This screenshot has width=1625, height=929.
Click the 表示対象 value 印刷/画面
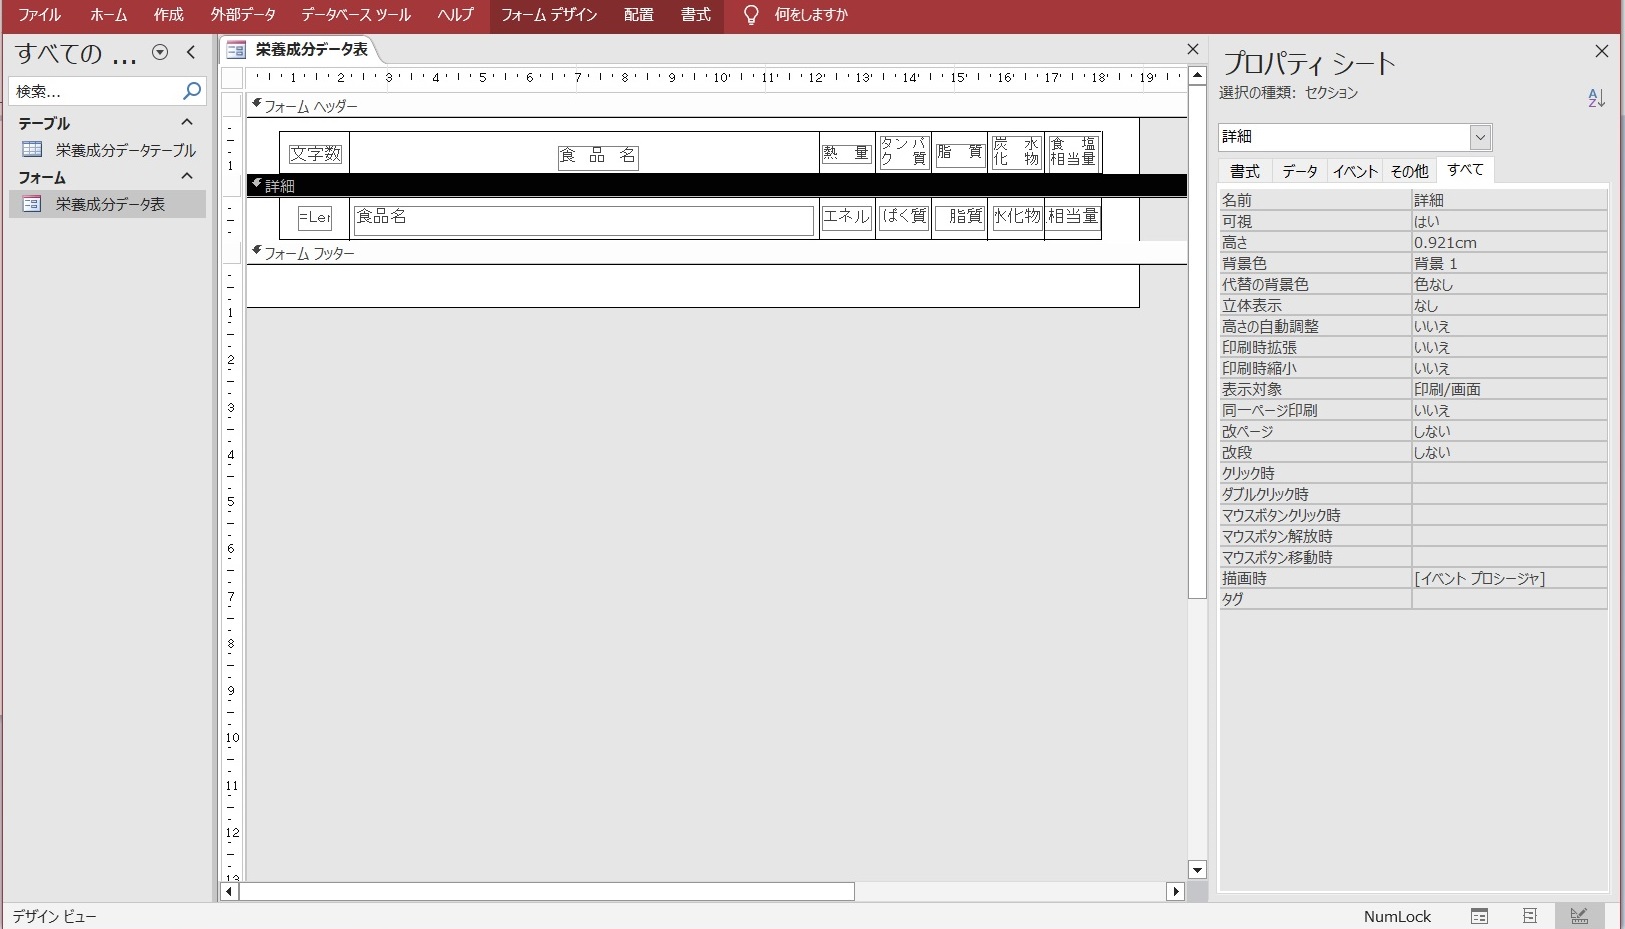1509,389
